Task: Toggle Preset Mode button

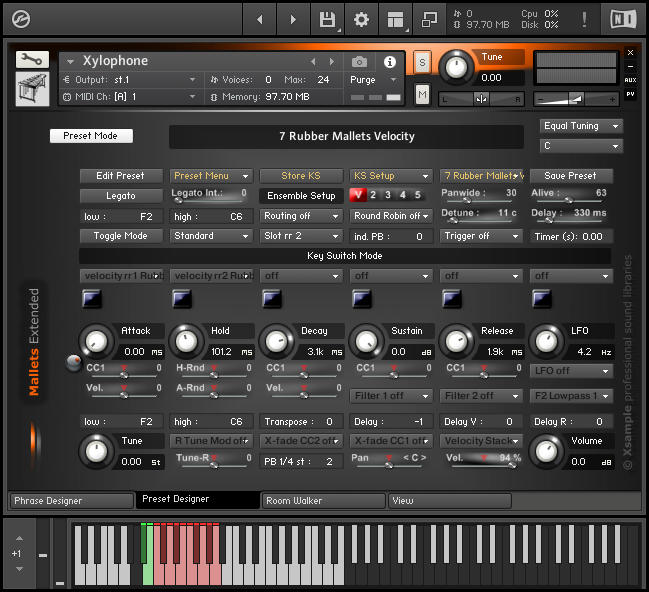Action: (91, 136)
